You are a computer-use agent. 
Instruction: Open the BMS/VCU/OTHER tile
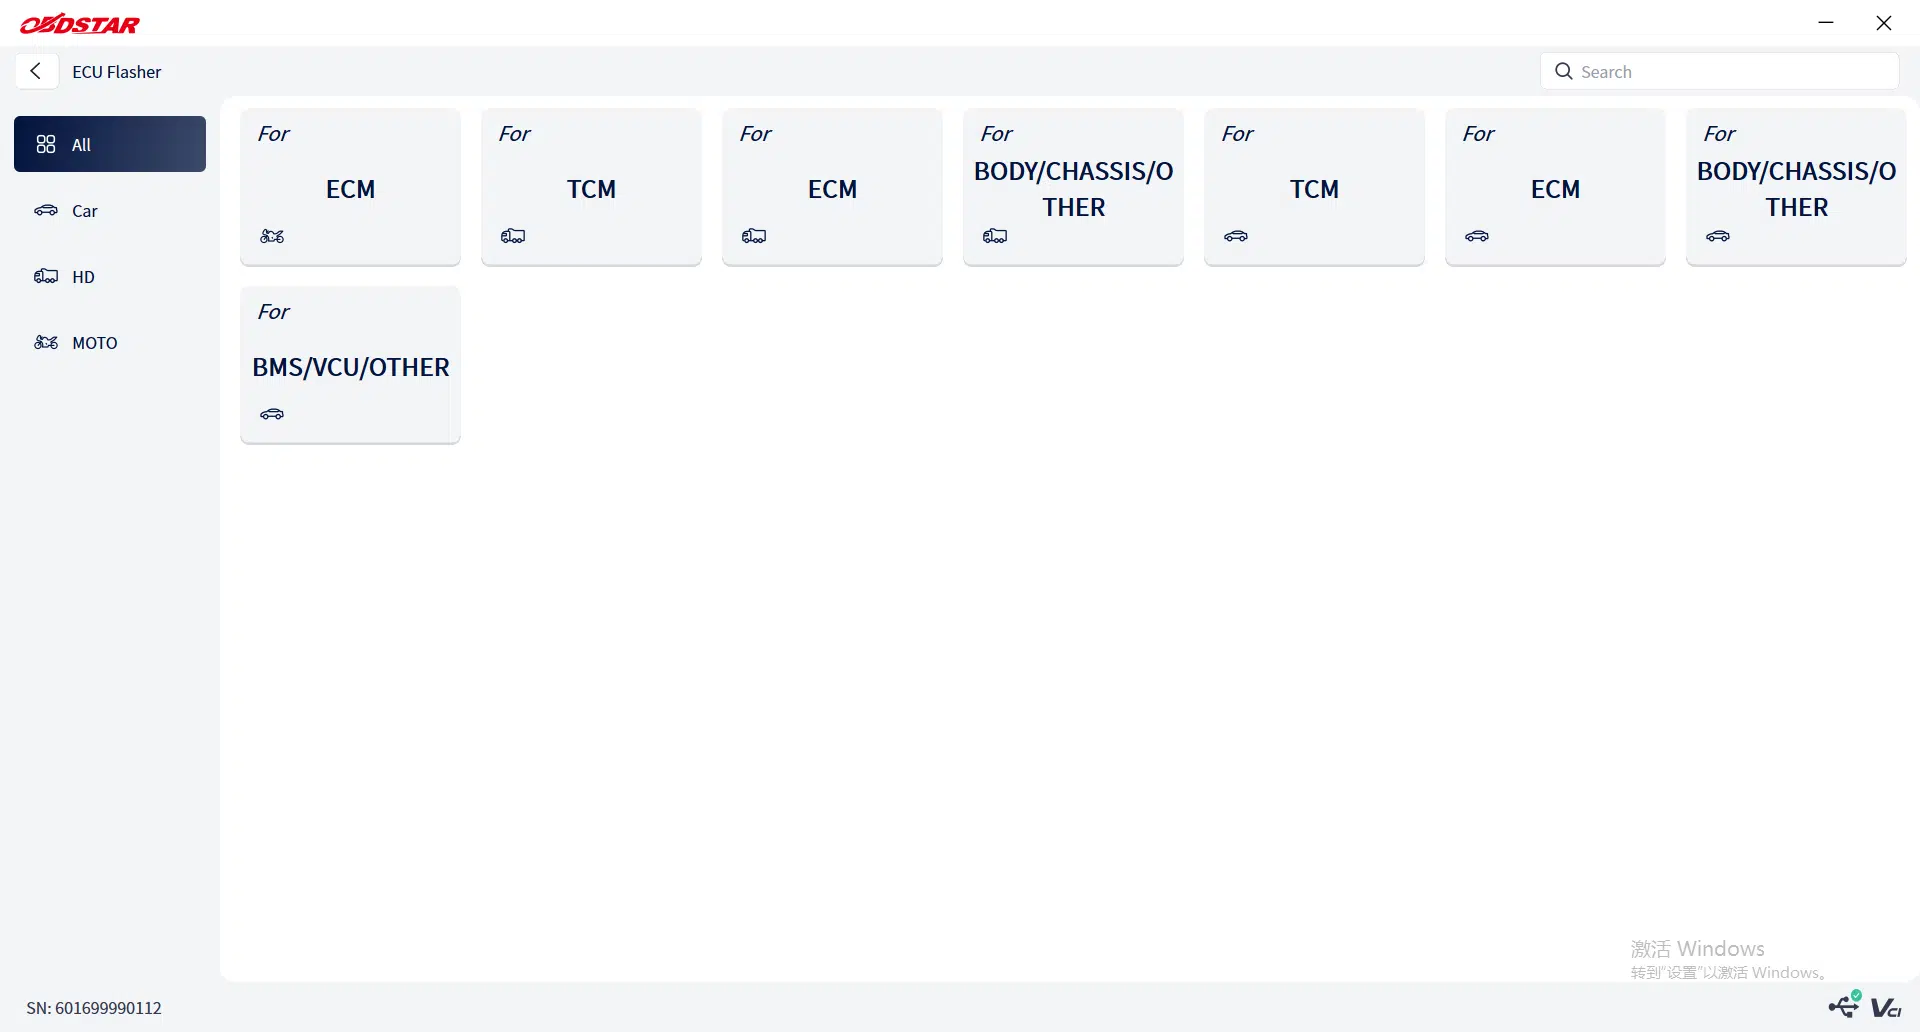tap(350, 365)
